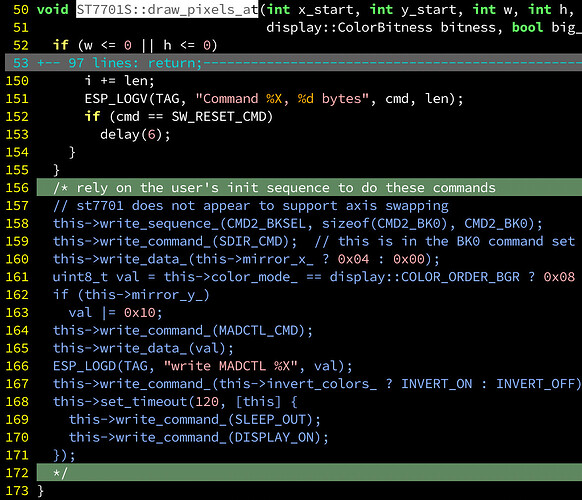Click 'uint8_t val' on line 161

pos(96,277)
